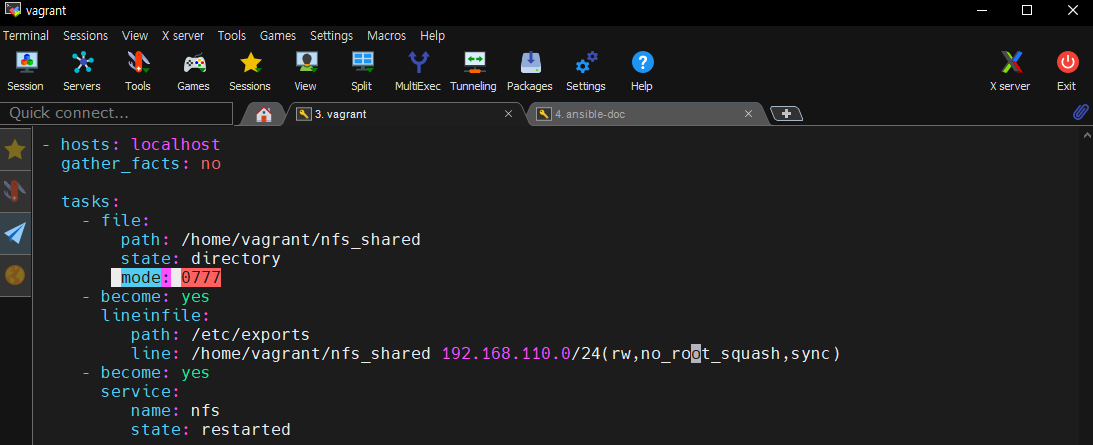Open the Settings menu in menu bar
1093x445 pixels.
tap(331, 36)
